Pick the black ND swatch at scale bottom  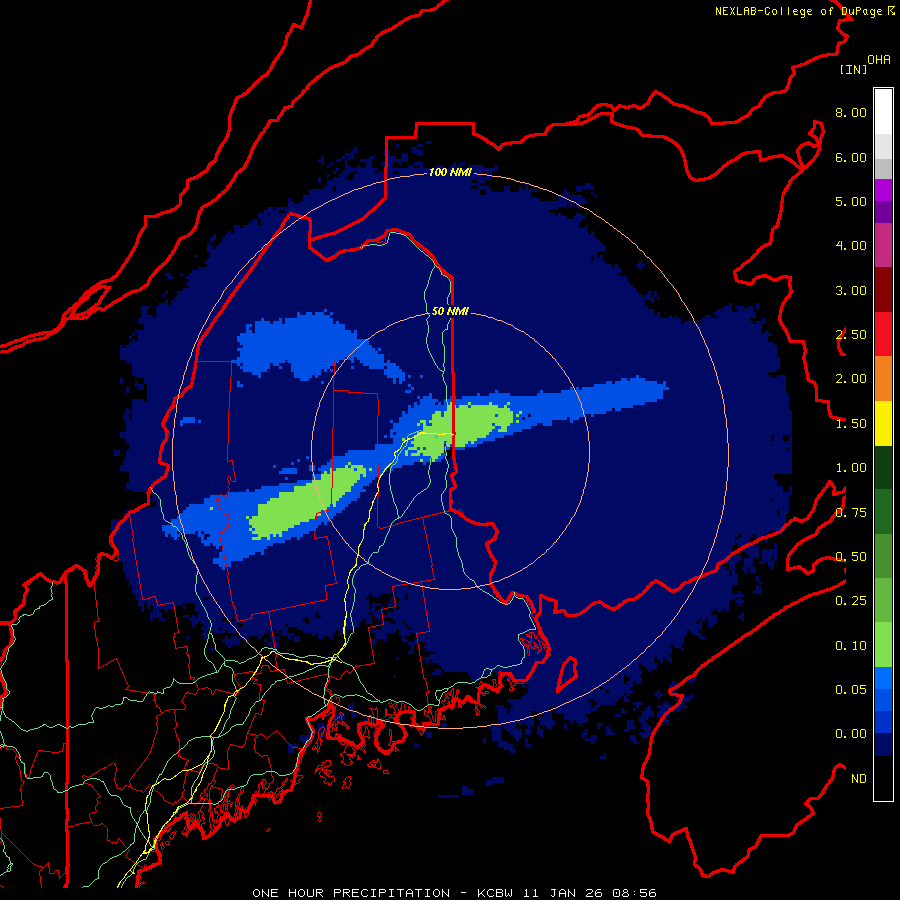pos(883,778)
